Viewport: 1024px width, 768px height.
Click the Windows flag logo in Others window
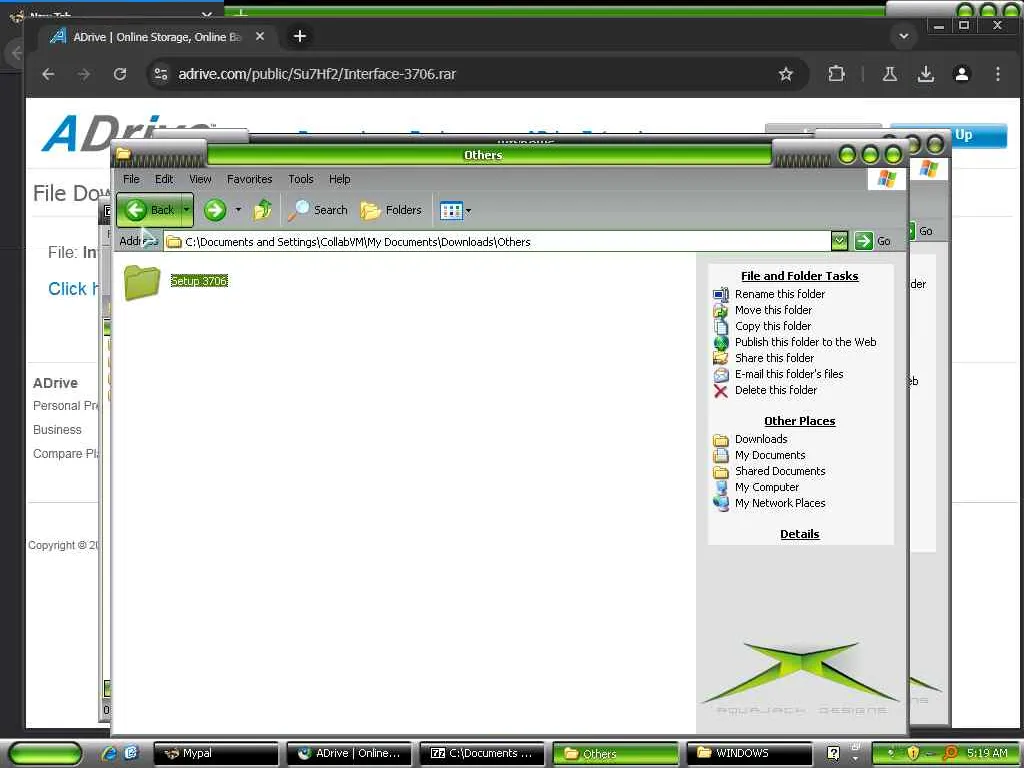coord(887,178)
